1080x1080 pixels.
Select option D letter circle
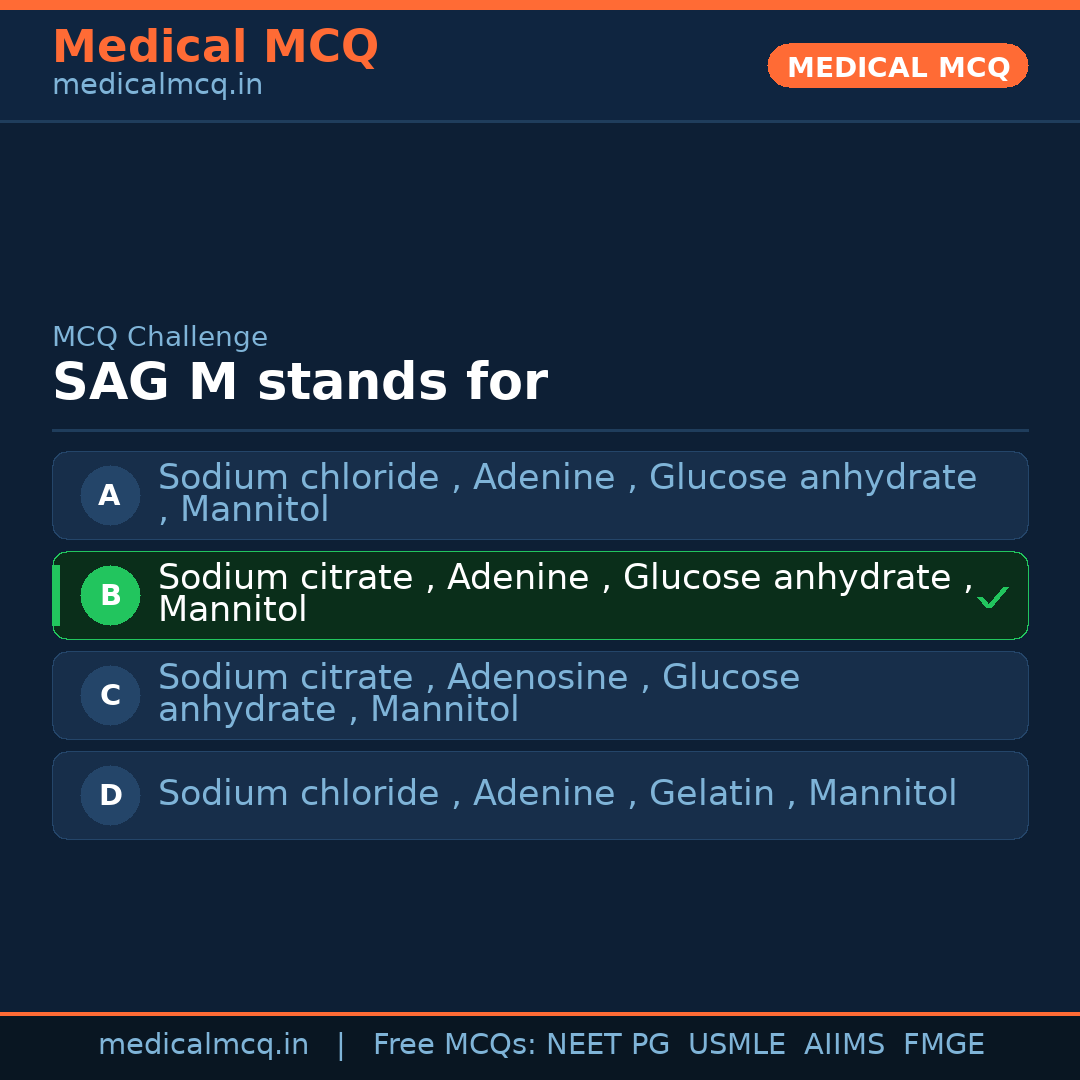click(110, 795)
